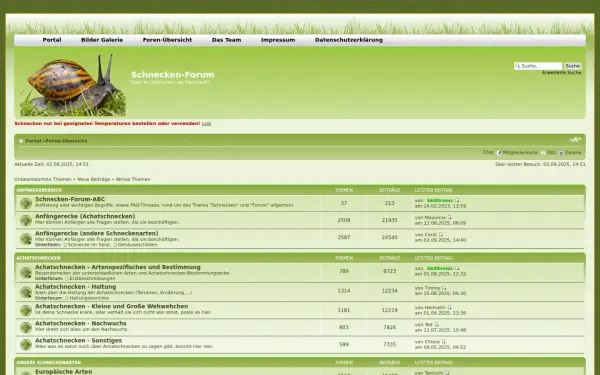Open latest post icon in the Wehwehchen row
This screenshot has width=600, height=375.
click(450, 307)
